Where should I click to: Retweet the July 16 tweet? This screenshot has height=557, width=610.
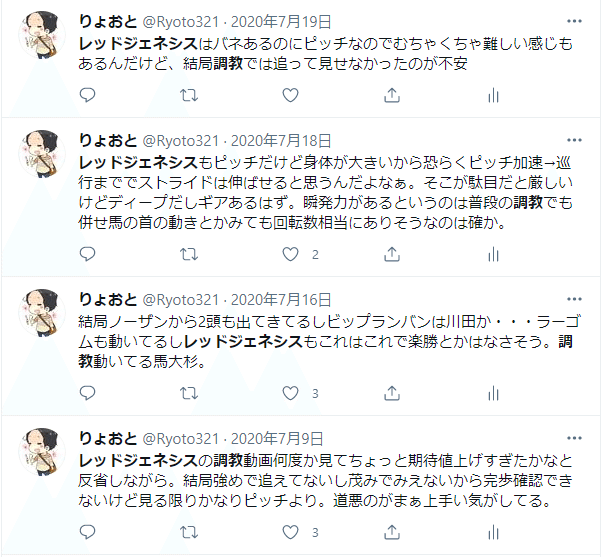189,393
